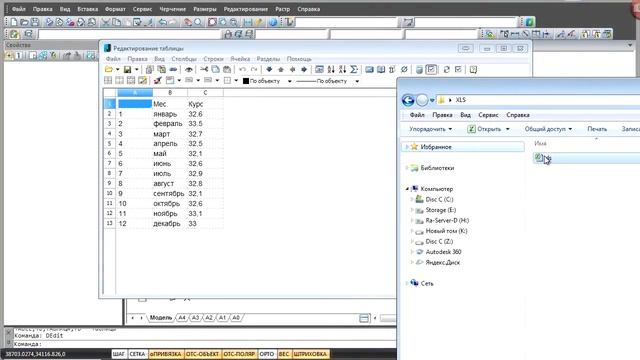Click Печать button in Explorer toolbar
This screenshot has height=360, width=640.
597,129
